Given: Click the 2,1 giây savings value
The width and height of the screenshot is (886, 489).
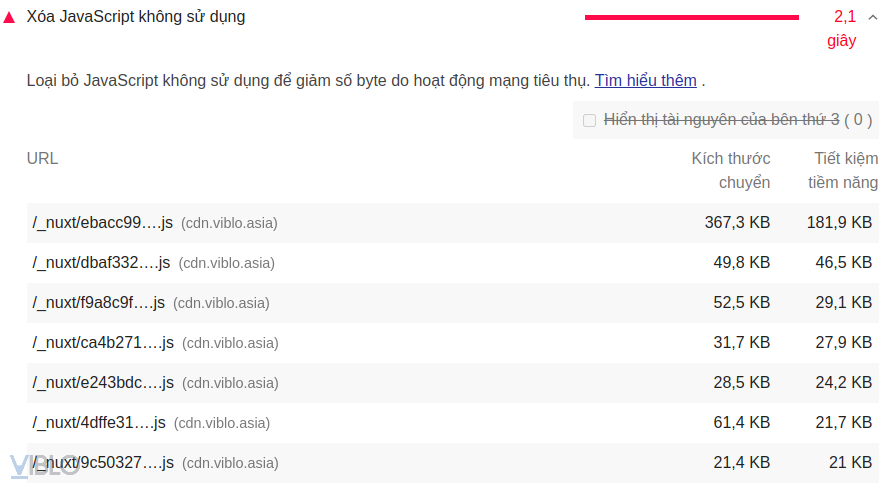Looking at the screenshot, I should 844,28.
